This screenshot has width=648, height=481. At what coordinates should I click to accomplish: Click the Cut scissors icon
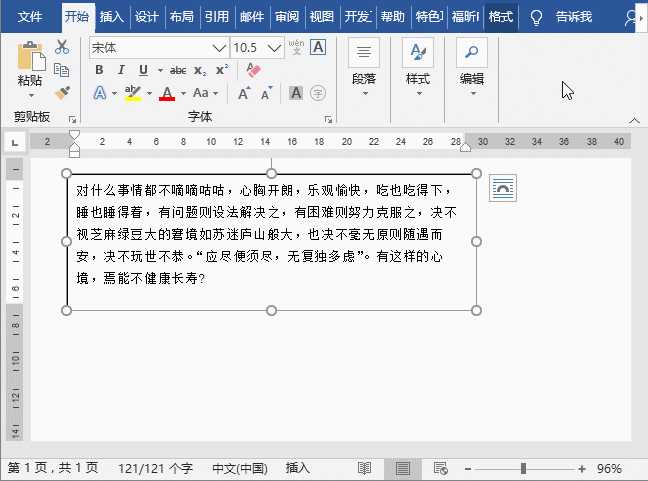[x=62, y=47]
